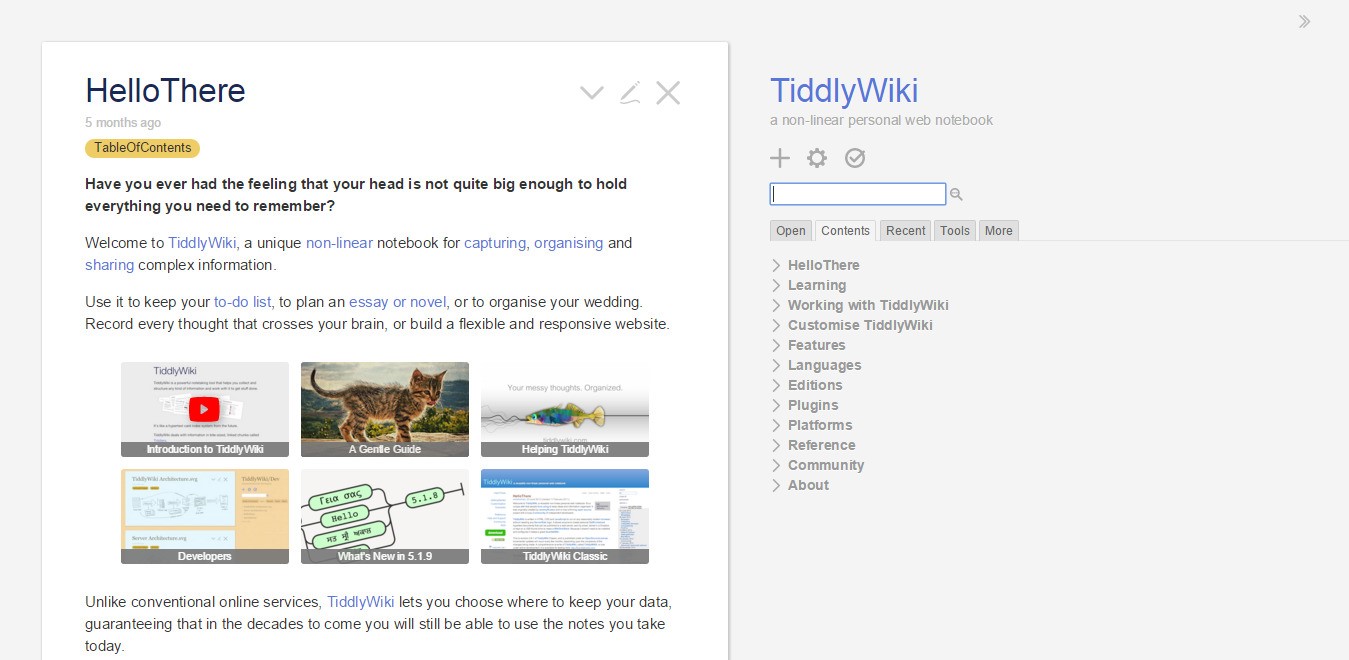
Task: Click the TiddlyWiki link in the welcome paragraph
Action: tap(201, 243)
